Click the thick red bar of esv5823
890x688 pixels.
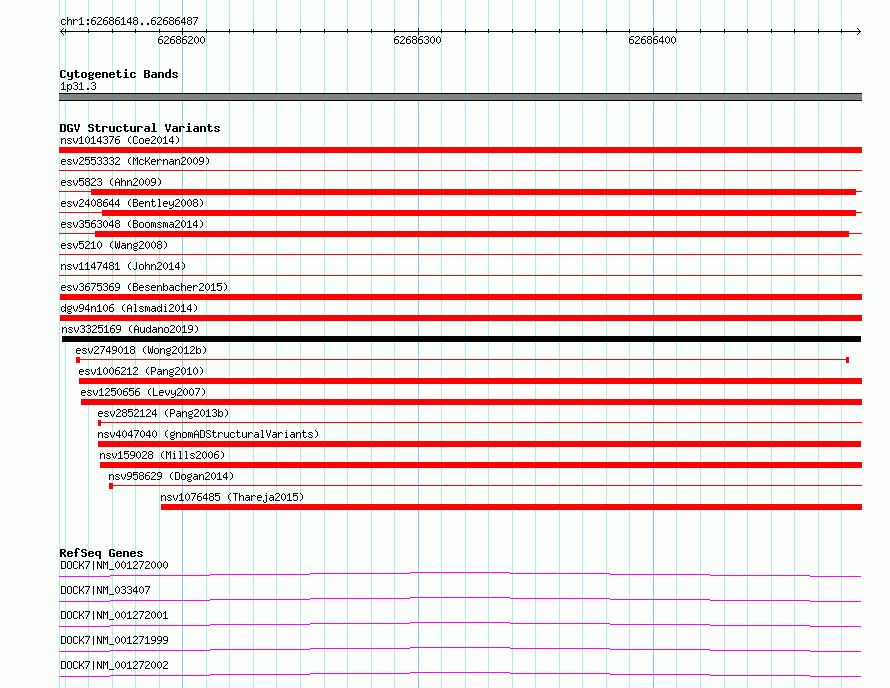tap(473, 192)
